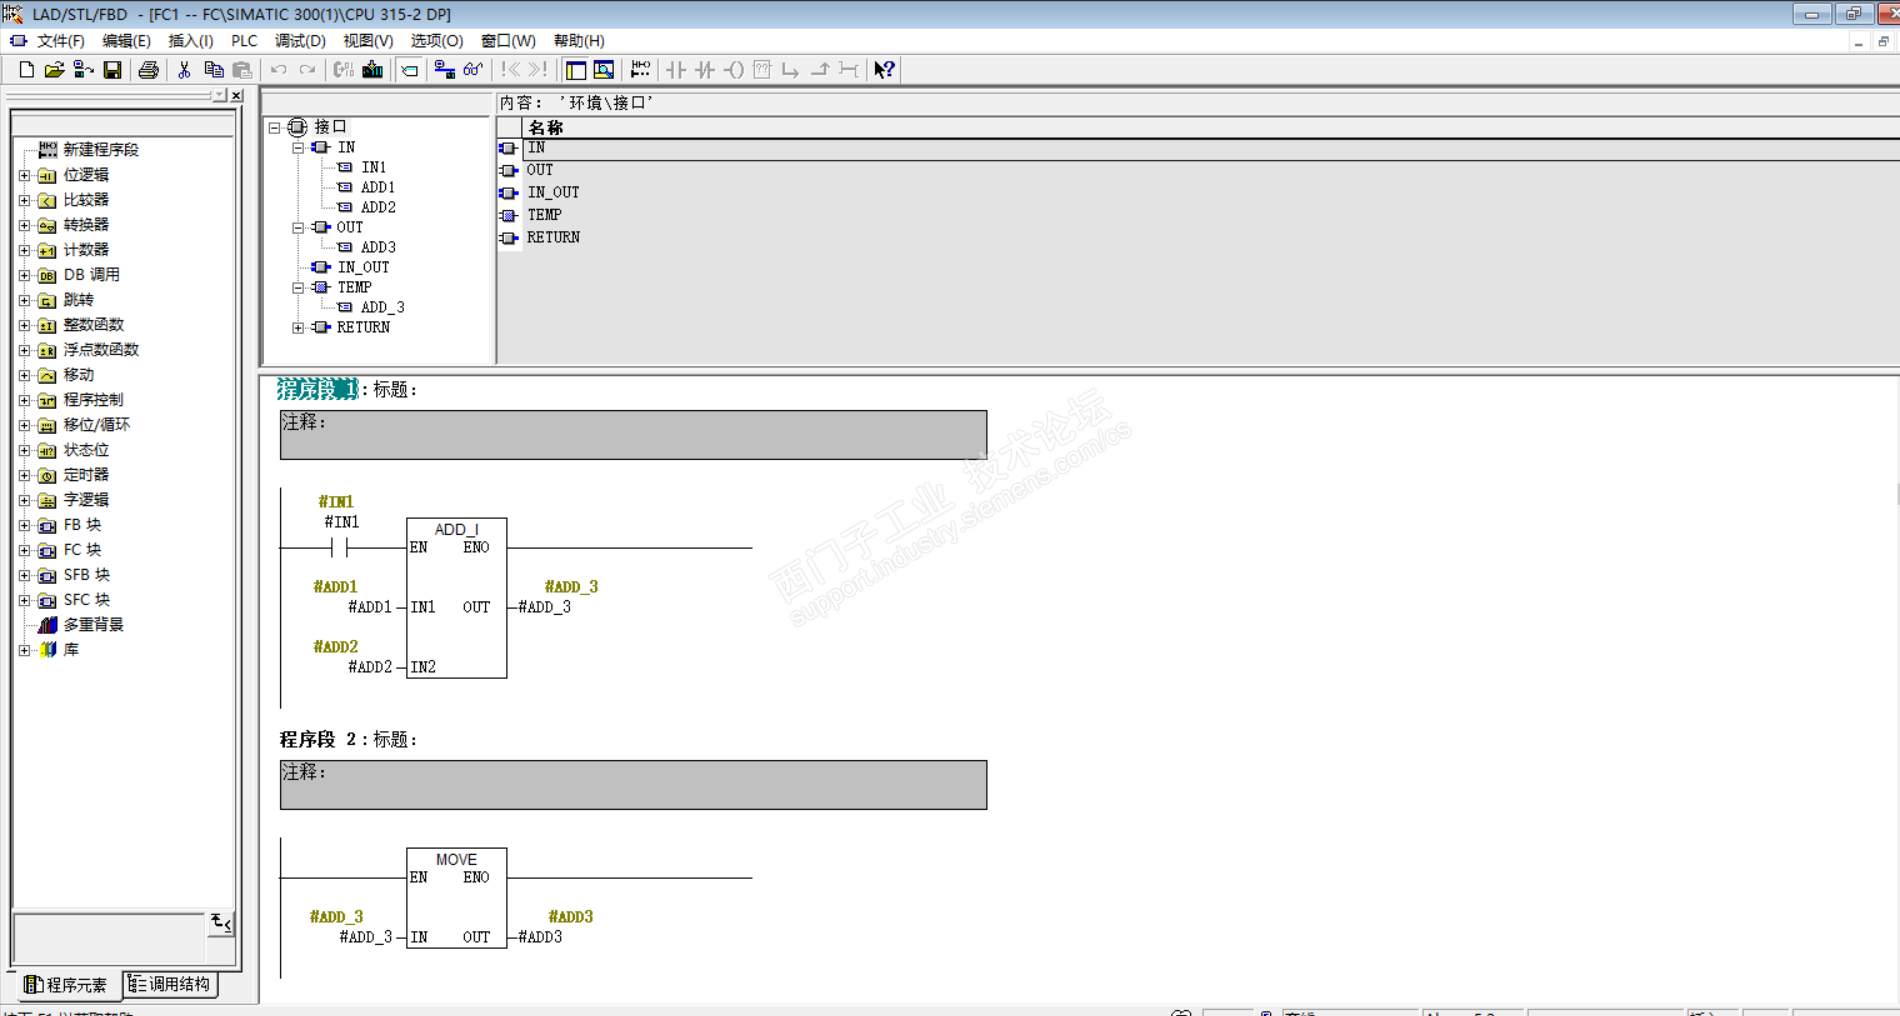Open the 视图(V) menu
Image resolution: width=1900 pixels, height=1016 pixels.
coord(368,41)
